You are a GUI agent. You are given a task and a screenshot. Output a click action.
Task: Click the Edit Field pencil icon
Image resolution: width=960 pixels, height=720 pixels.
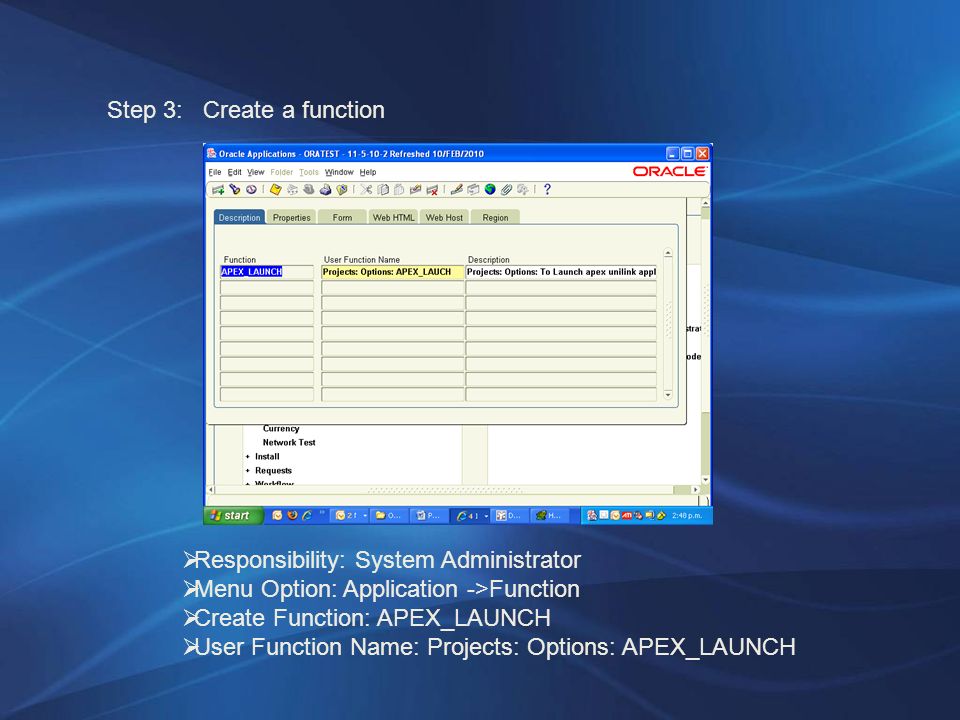pyautogui.click(x=456, y=190)
